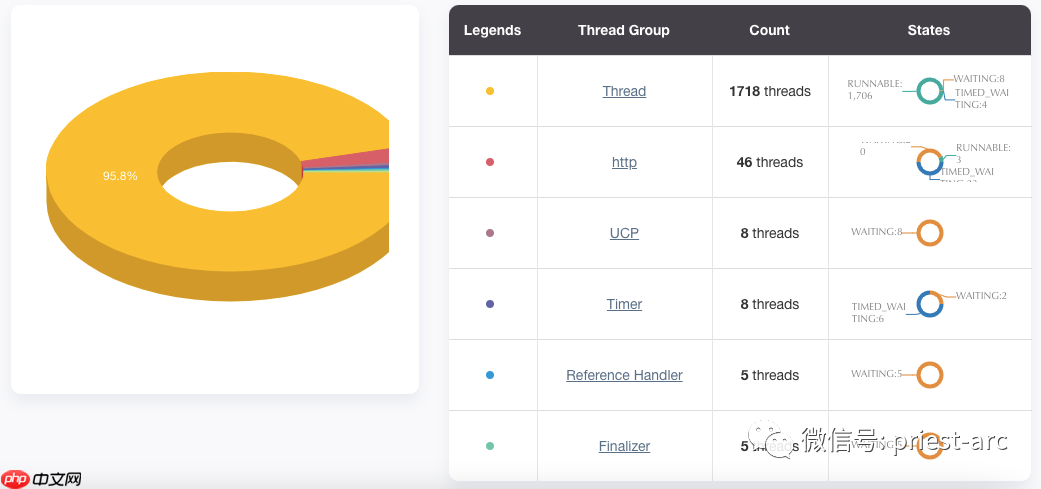Click the green Finalizer legend dot
The height and width of the screenshot is (489, 1041).
490,447
